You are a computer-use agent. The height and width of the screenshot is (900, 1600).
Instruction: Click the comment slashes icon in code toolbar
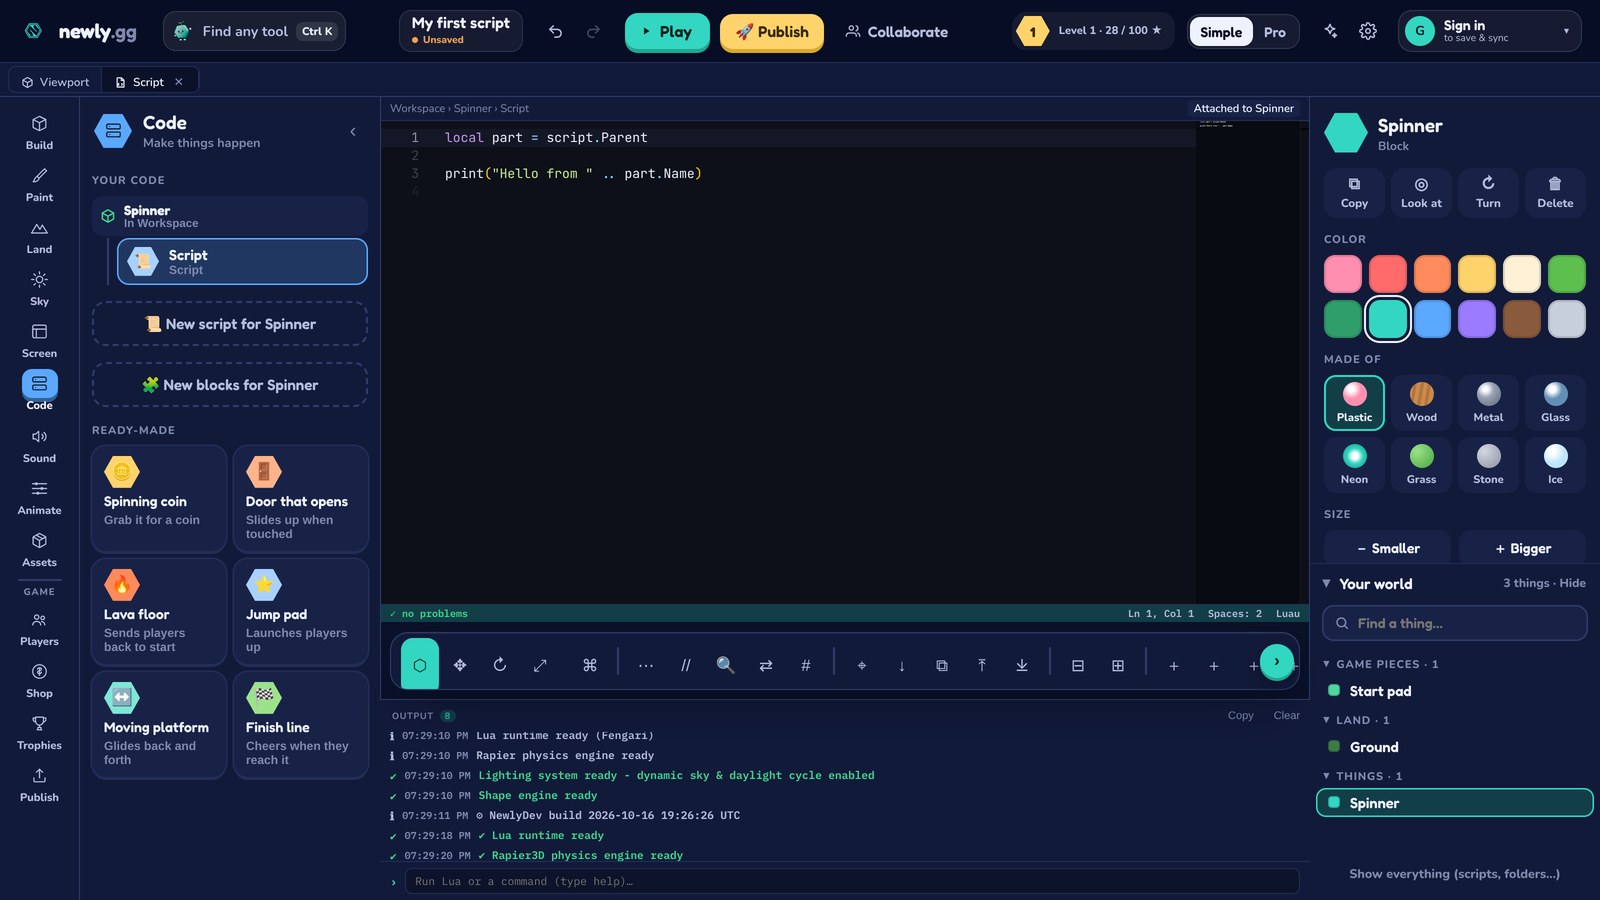[686, 665]
